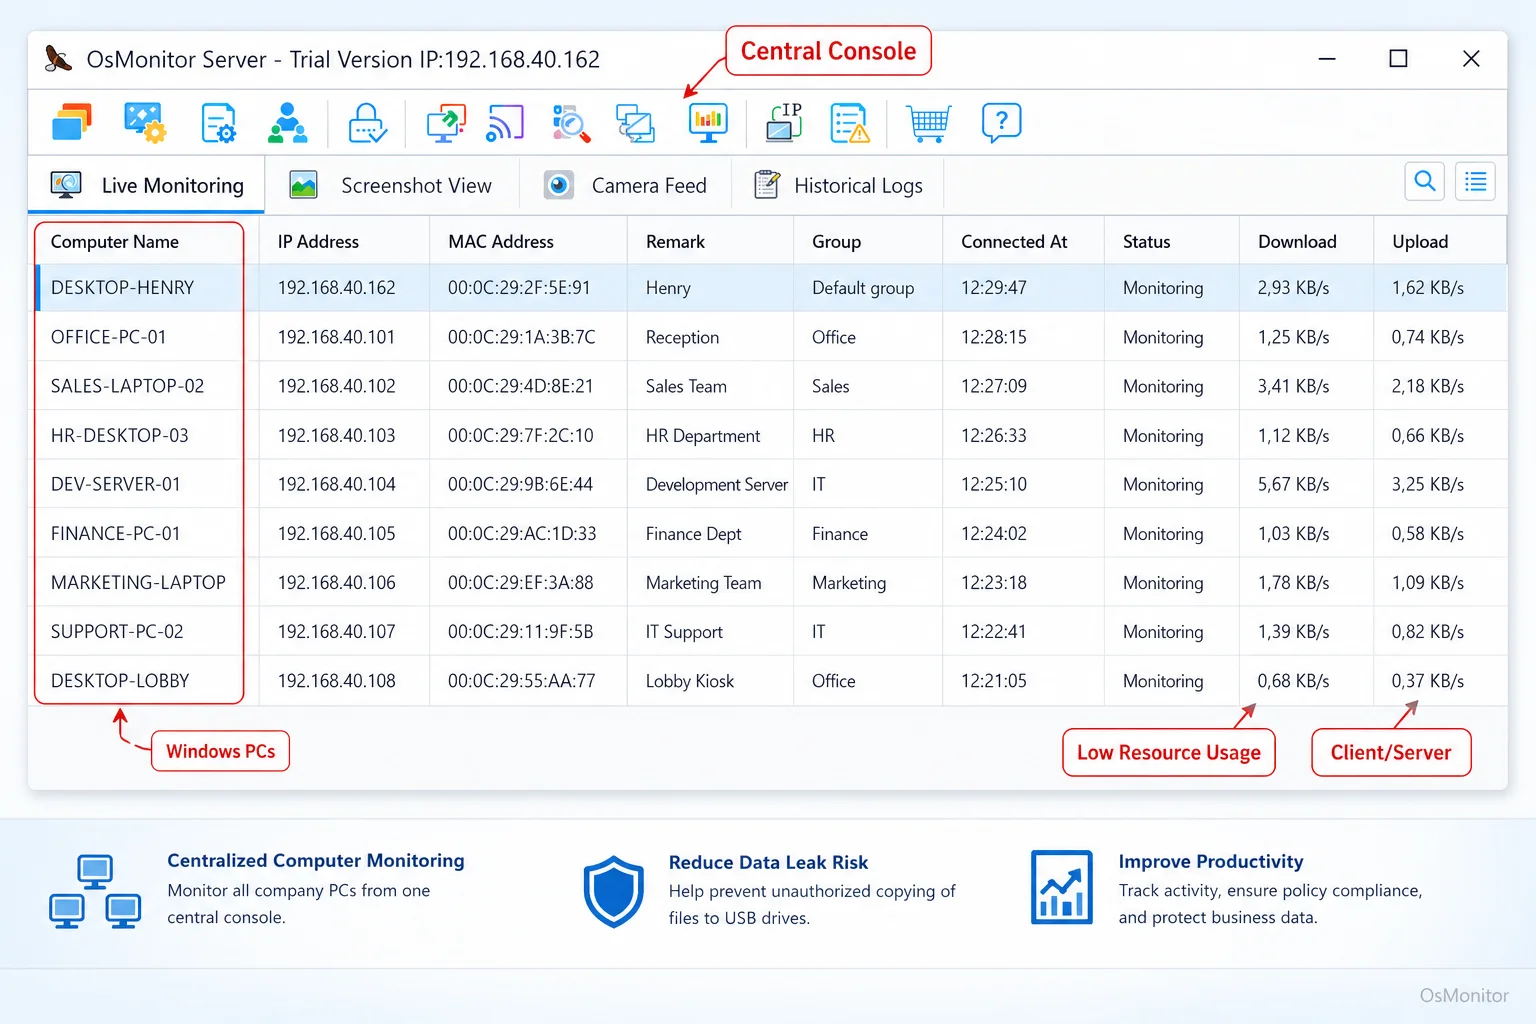This screenshot has width=1536, height=1024.
Task: Select the DESKTOP-LOBBY computer
Action: pos(120,681)
